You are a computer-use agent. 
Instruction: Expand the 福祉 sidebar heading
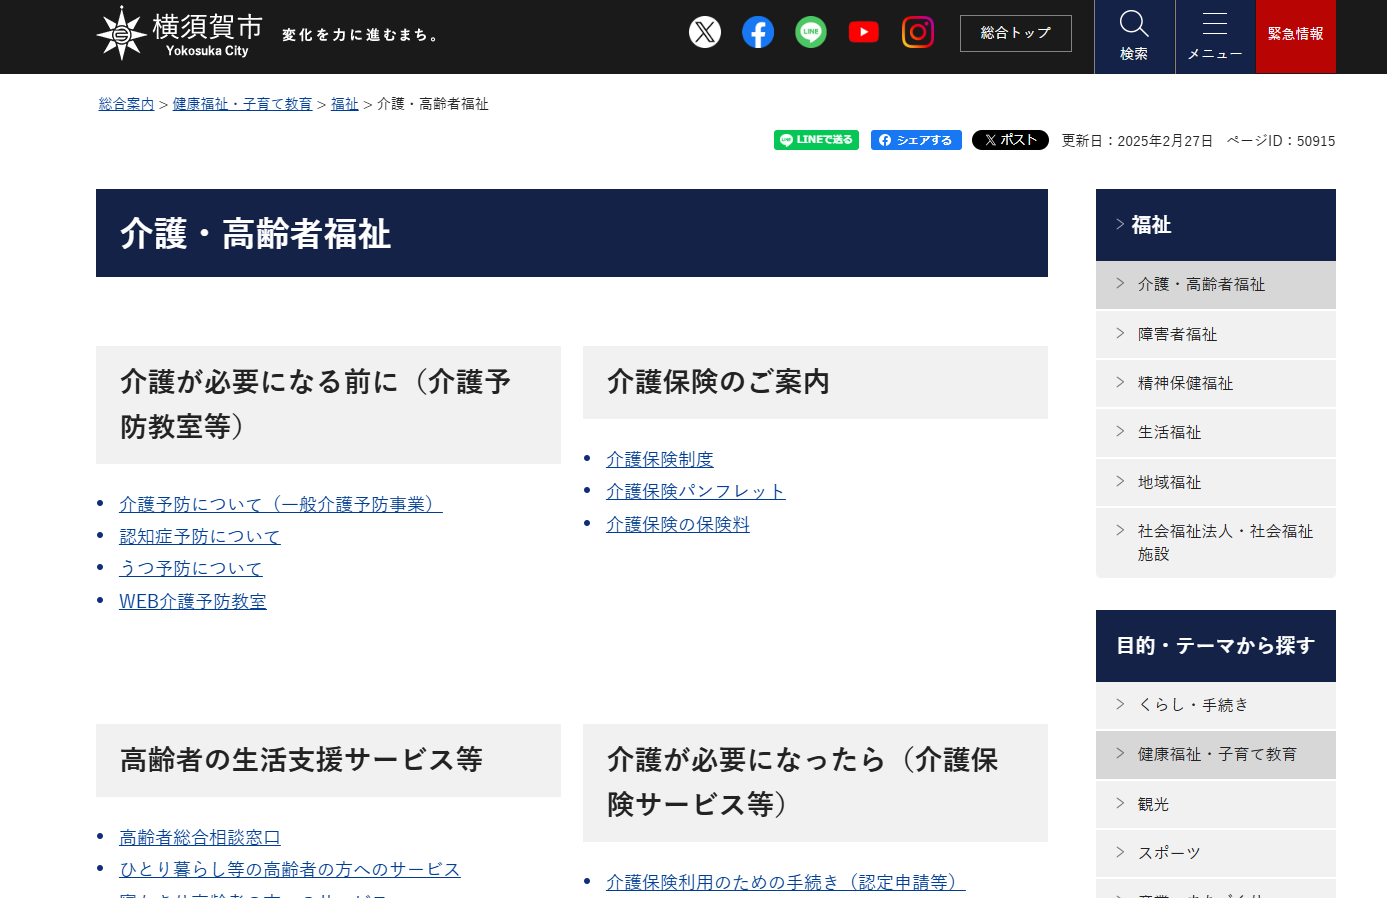1151,225
